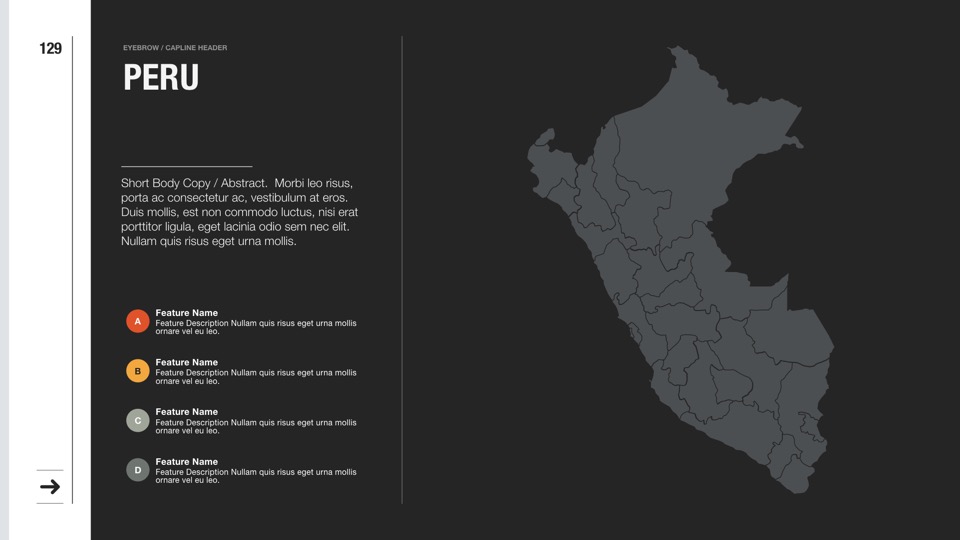Click the light gray circle marked C
The height and width of the screenshot is (540, 960).
[138, 420]
